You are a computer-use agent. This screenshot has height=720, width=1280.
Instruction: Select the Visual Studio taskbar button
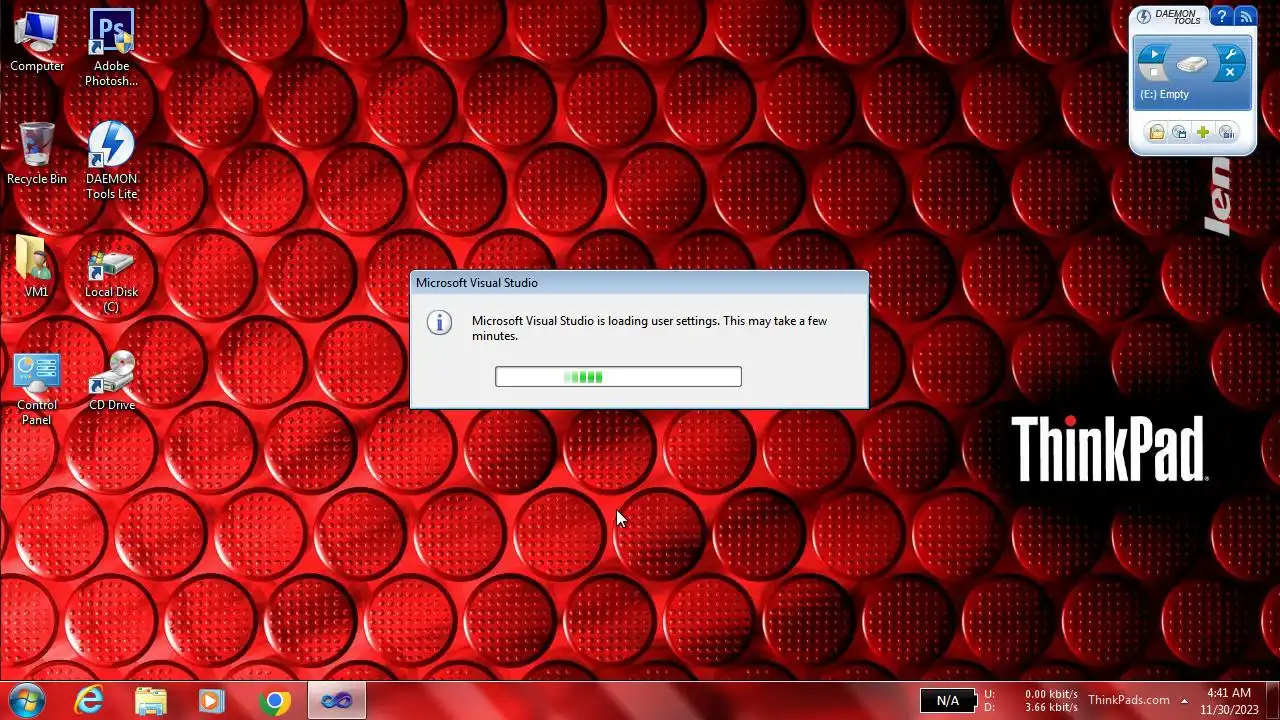click(336, 701)
